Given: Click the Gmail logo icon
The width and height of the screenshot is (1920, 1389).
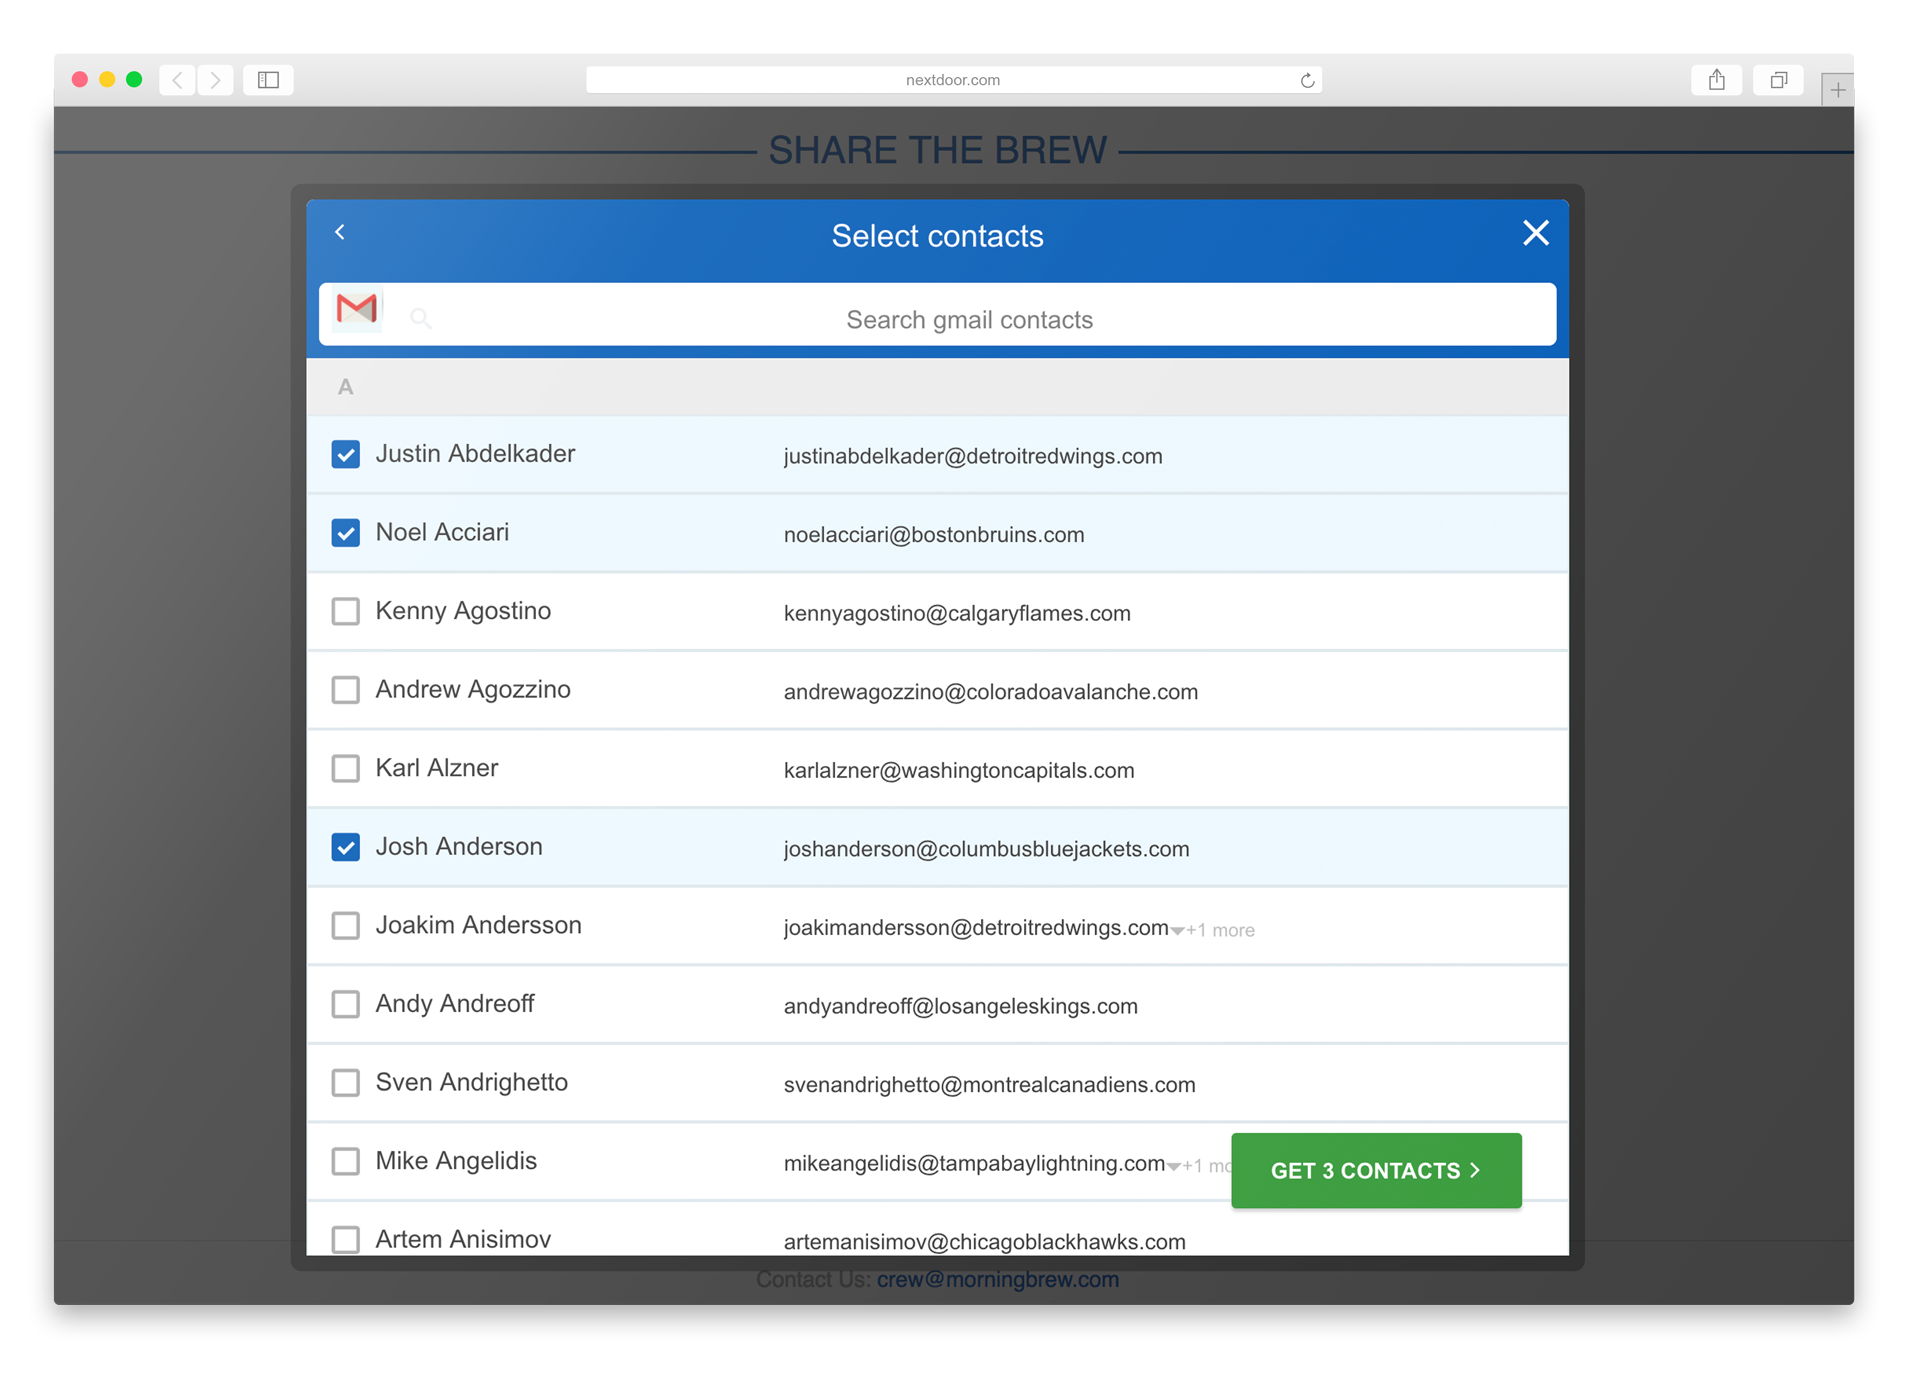Looking at the screenshot, I should (357, 309).
